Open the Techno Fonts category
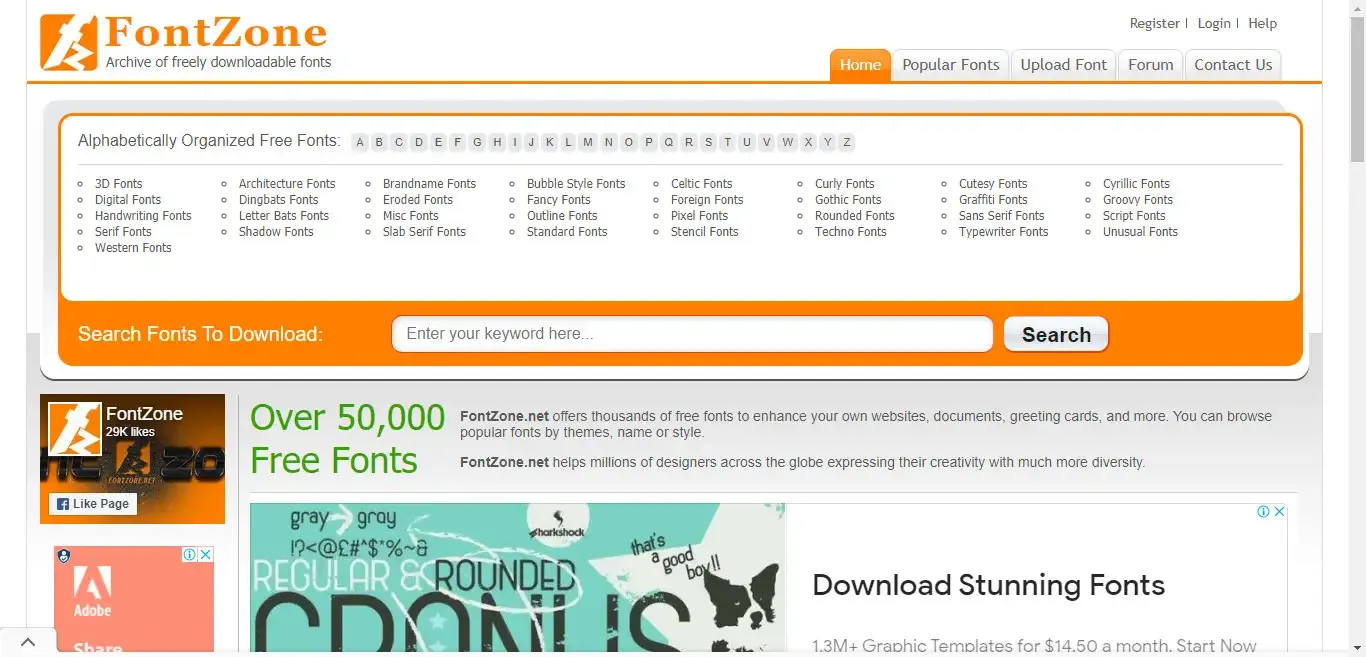1366x657 pixels. tap(850, 232)
